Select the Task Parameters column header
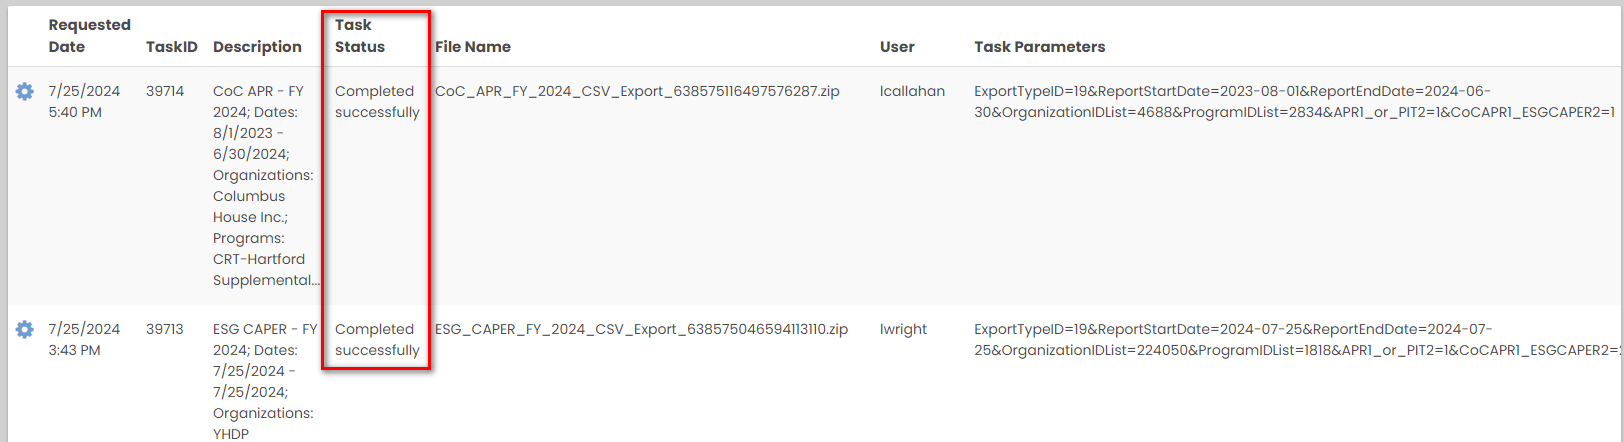 click(1039, 47)
